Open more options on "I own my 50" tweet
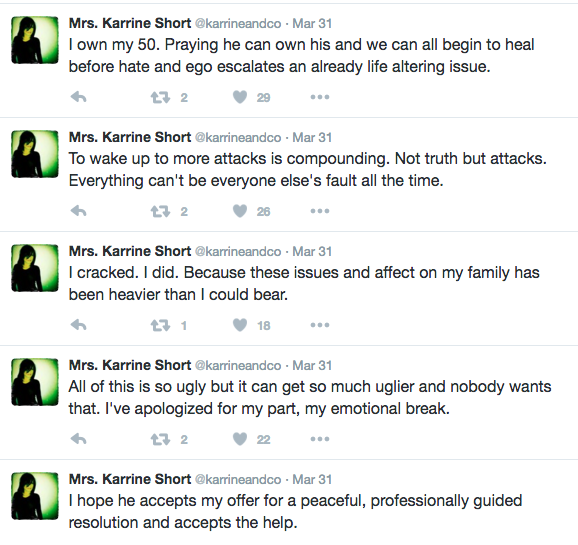 320,97
